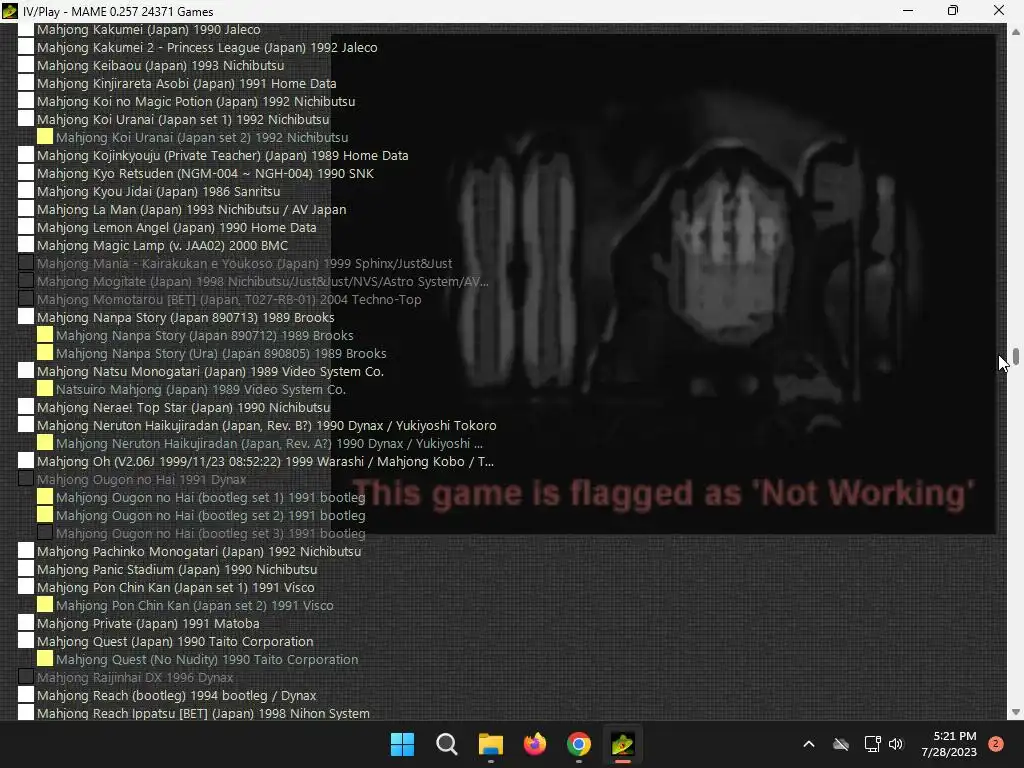The height and width of the screenshot is (768, 1024).
Task: Select Mahjong Pon Chin Kan (Japan set 1)
Action: (176, 587)
